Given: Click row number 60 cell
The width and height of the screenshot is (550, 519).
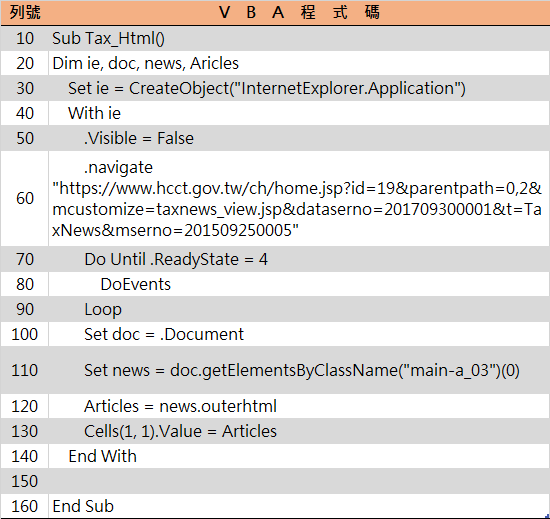Looking at the screenshot, I should [x=25, y=198].
